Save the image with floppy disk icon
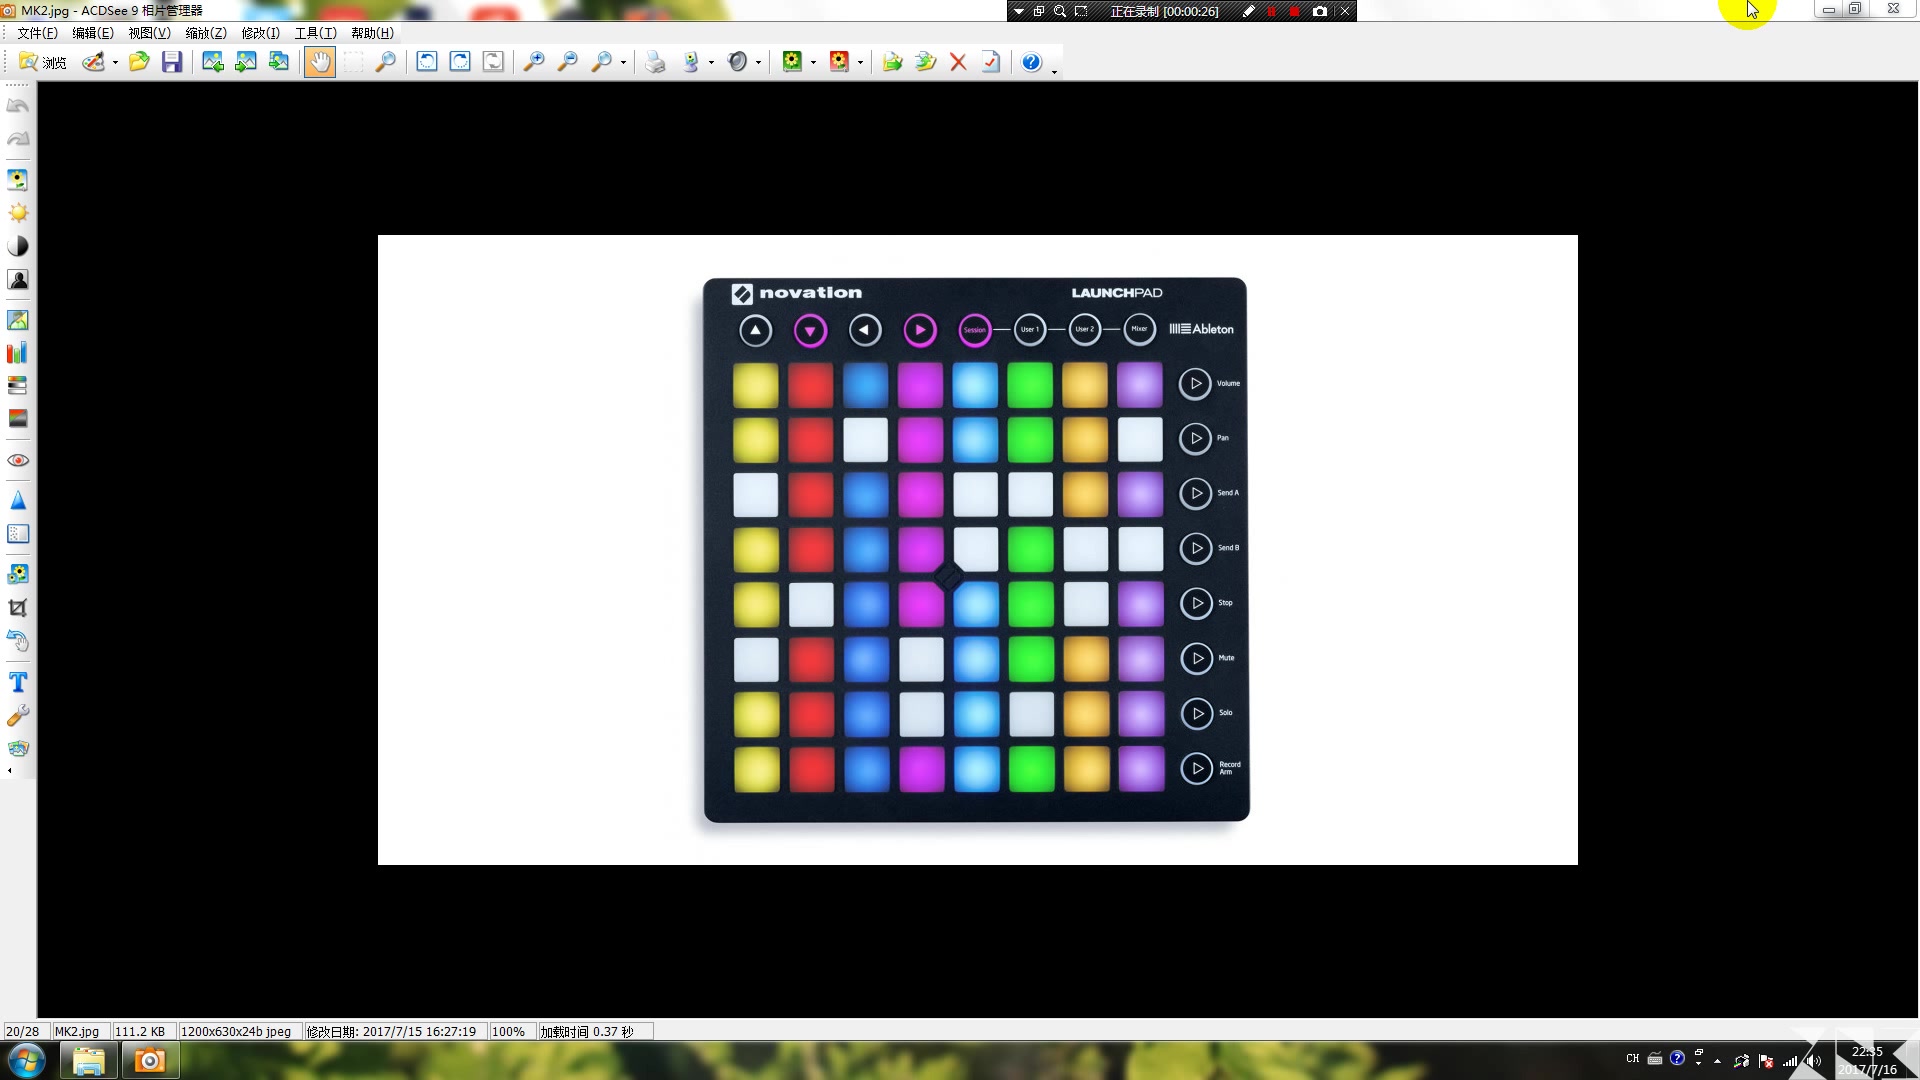The image size is (1920, 1080). coord(172,62)
